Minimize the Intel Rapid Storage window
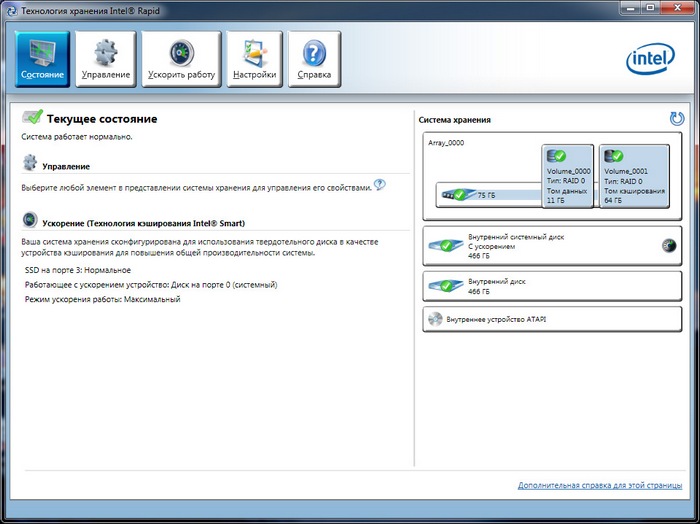Viewport: 700px width, 524px height. pos(631,7)
